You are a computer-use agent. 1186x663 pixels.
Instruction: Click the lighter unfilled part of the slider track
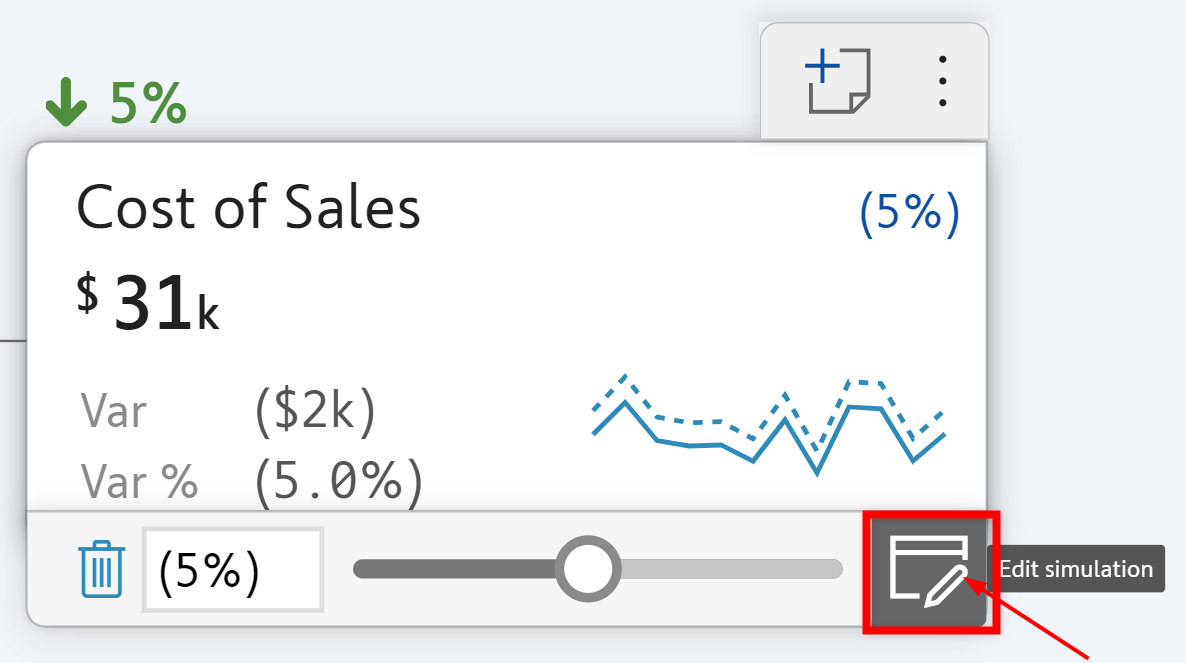730,569
